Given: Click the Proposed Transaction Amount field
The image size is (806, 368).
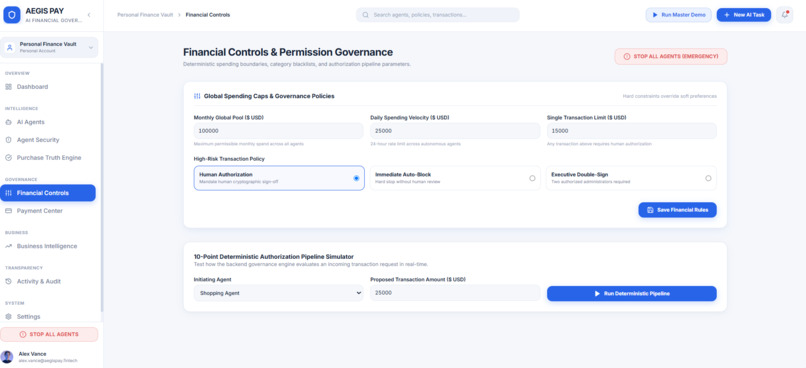Looking at the screenshot, I should (x=455, y=293).
